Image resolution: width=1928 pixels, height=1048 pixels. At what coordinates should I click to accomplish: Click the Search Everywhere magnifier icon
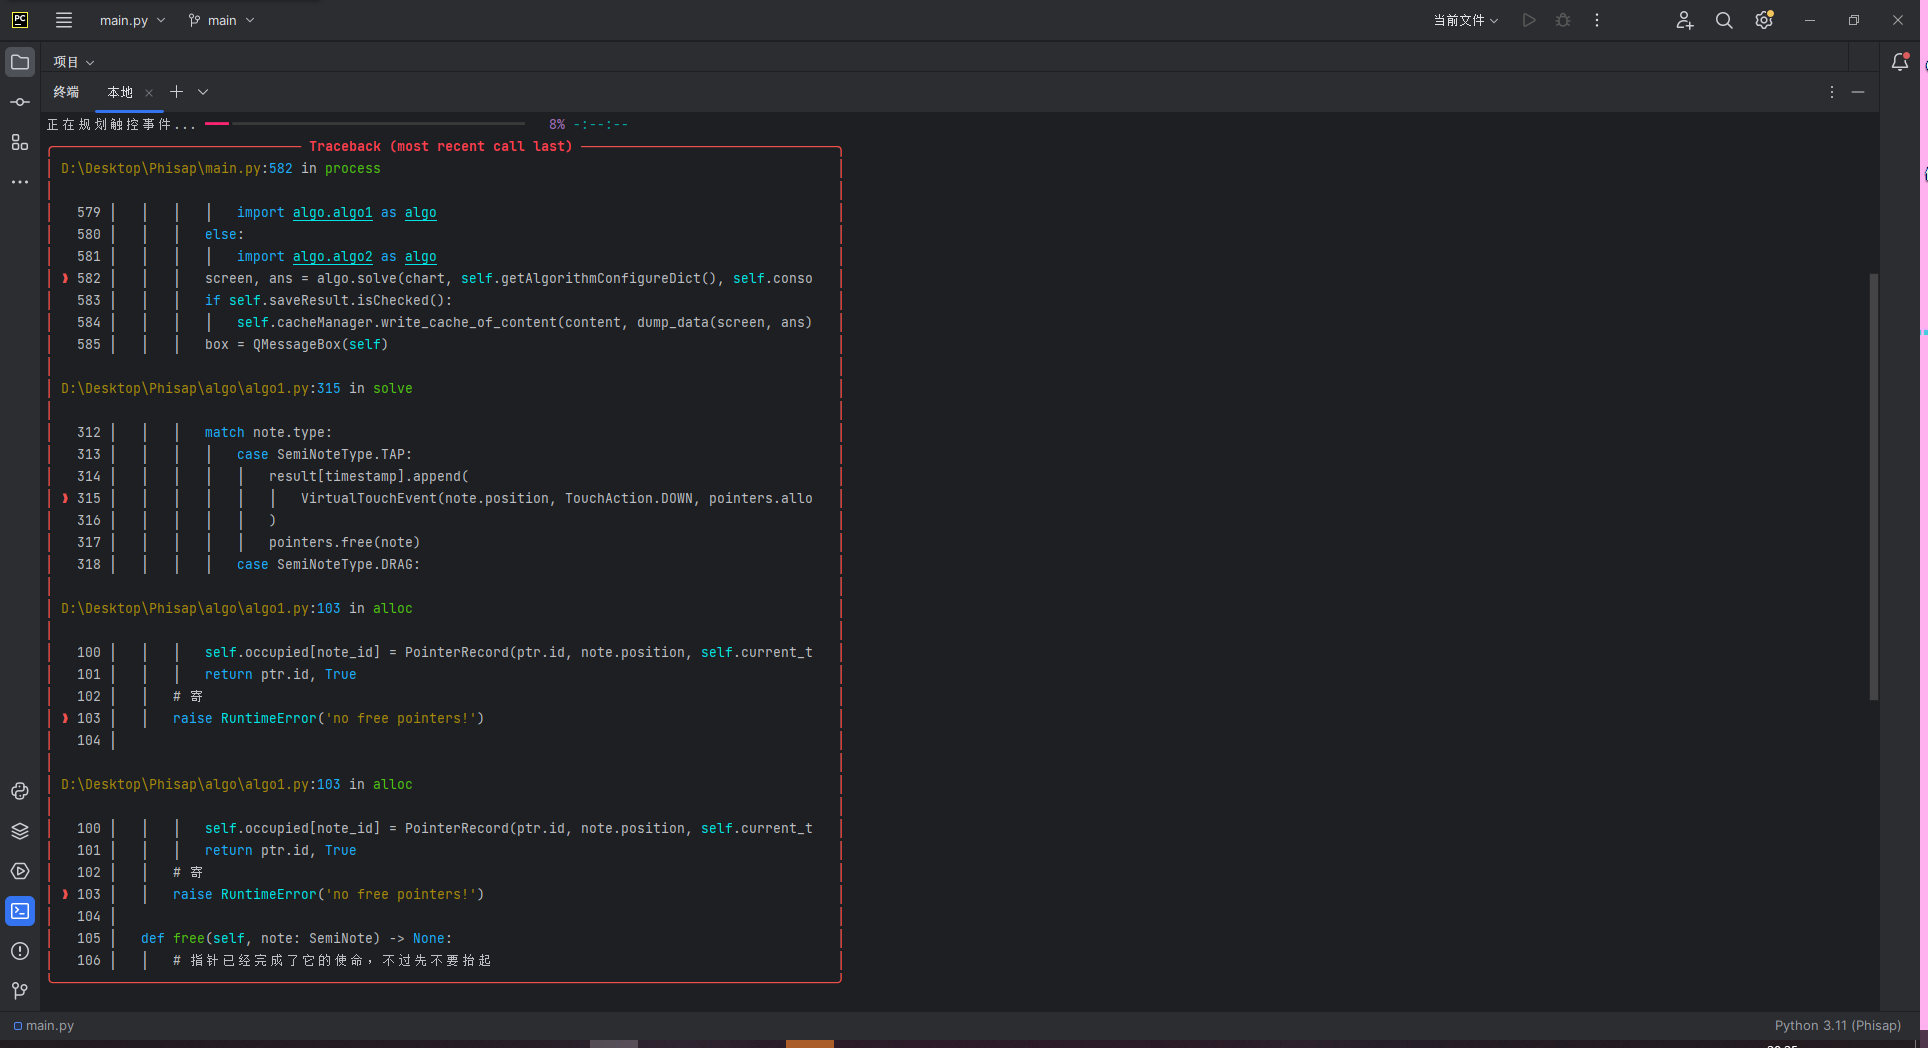pyautogui.click(x=1723, y=20)
